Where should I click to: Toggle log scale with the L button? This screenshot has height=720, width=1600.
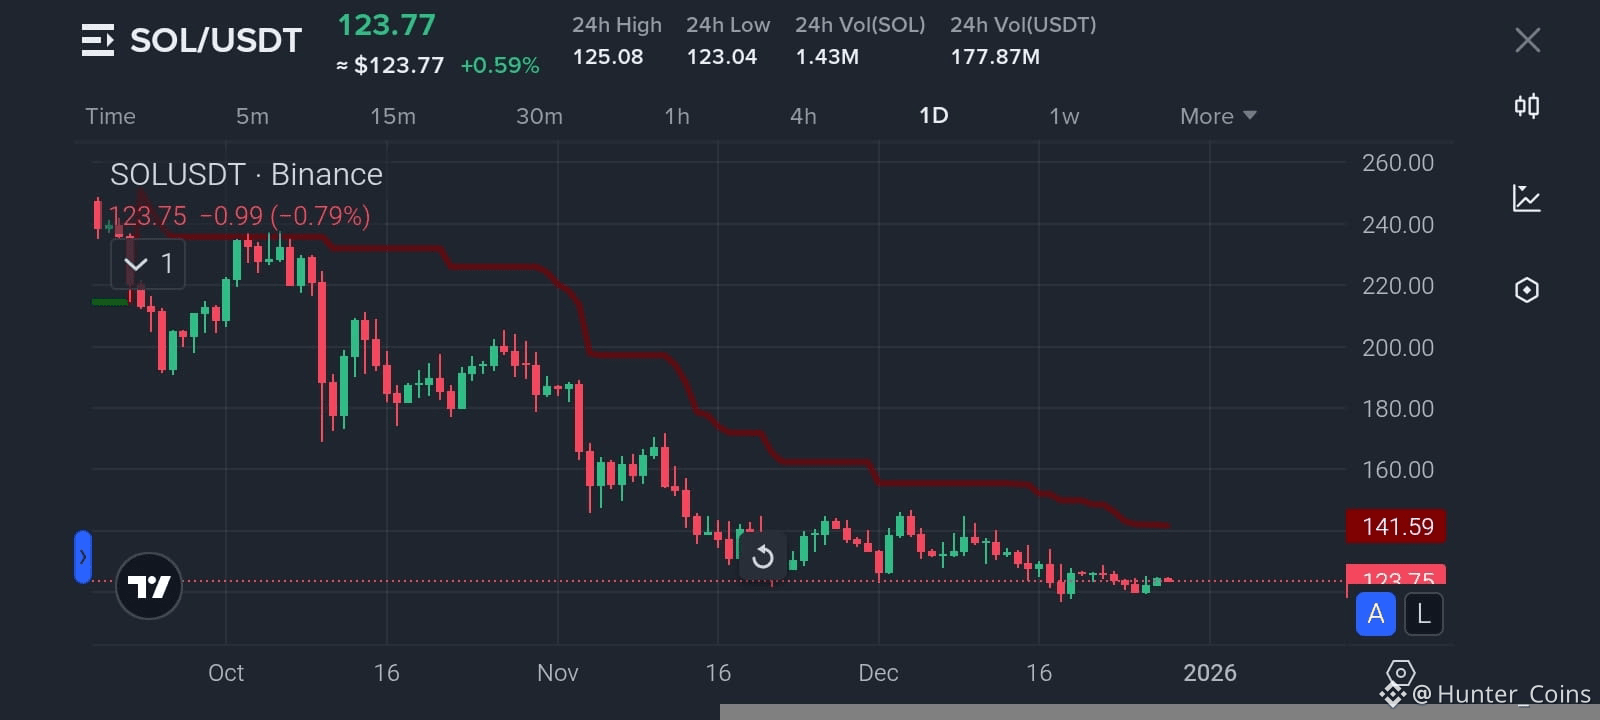click(1424, 614)
